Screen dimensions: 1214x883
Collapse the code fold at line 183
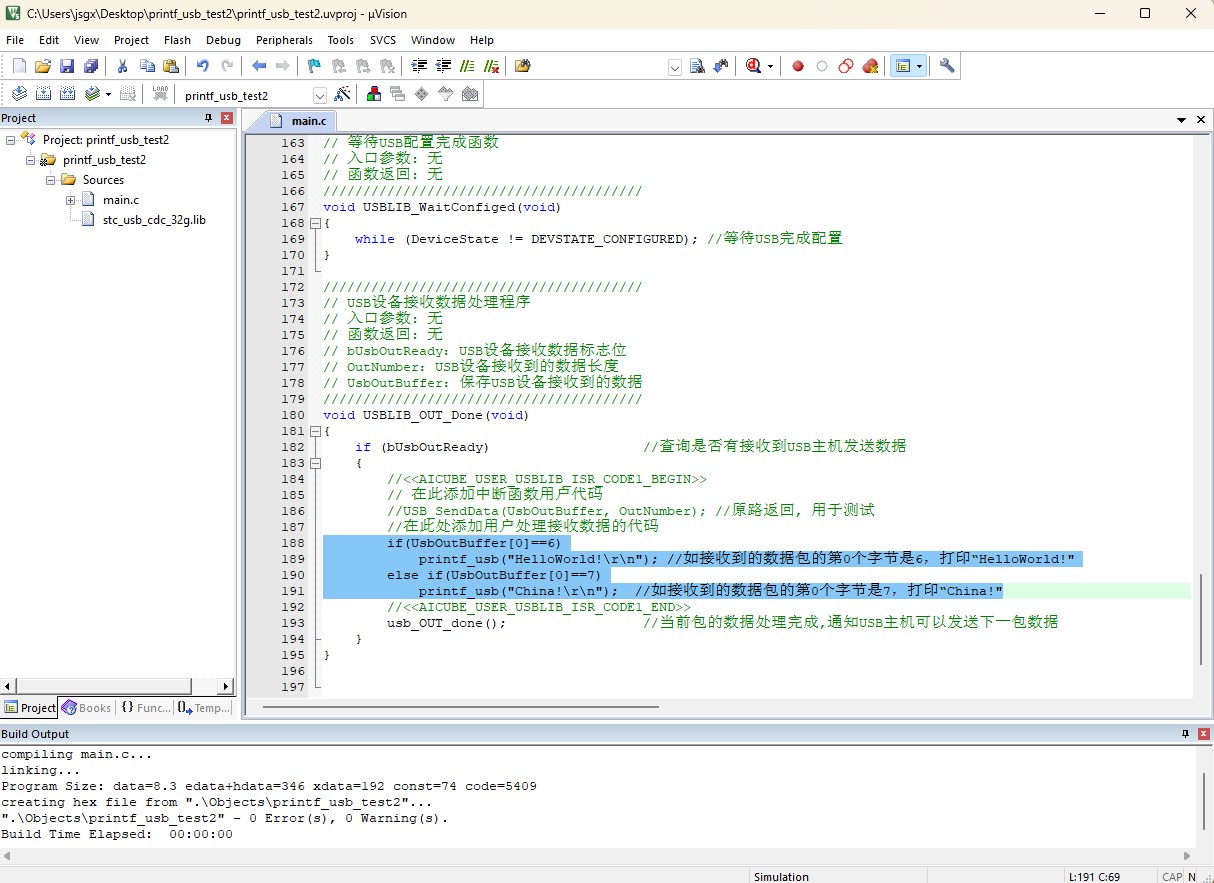point(316,463)
